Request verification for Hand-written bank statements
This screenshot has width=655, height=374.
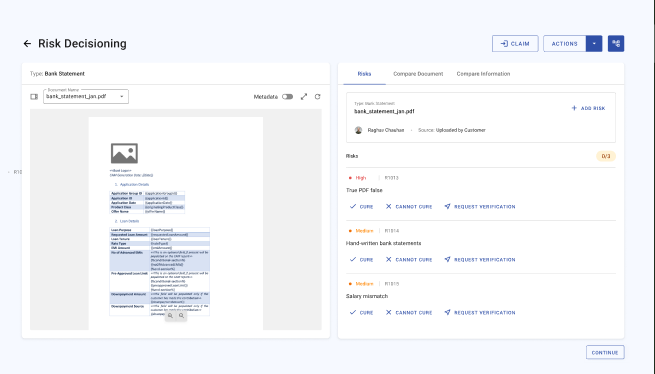point(480,260)
